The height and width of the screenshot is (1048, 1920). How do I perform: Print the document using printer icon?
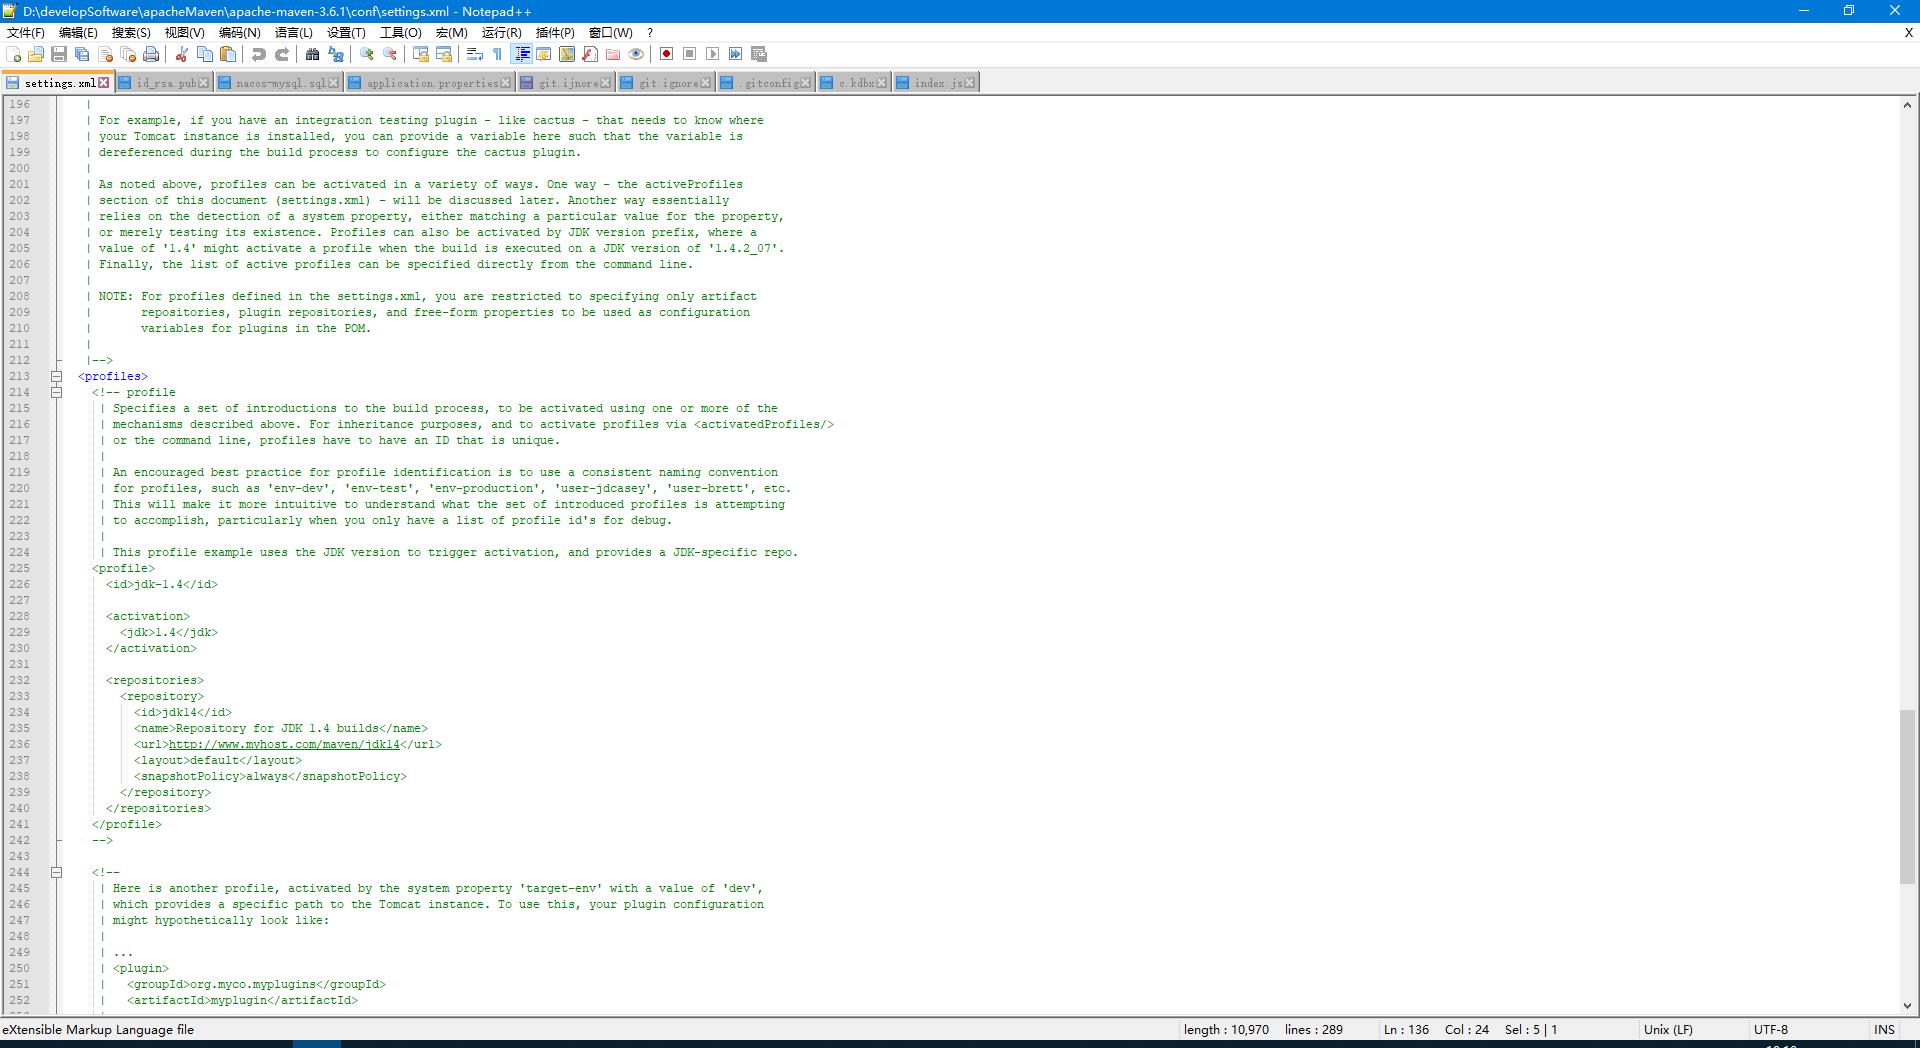[151, 54]
